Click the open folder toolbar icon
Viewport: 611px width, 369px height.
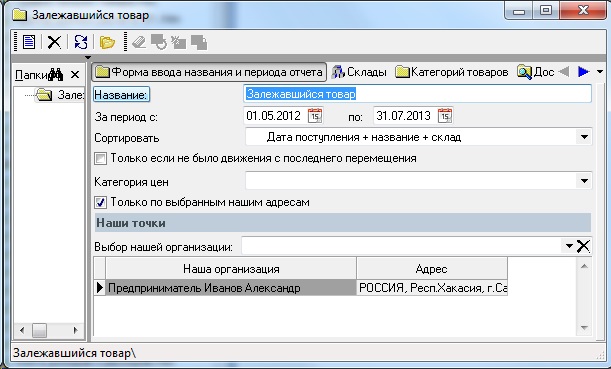pyautogui.click(x=107, y=42)
